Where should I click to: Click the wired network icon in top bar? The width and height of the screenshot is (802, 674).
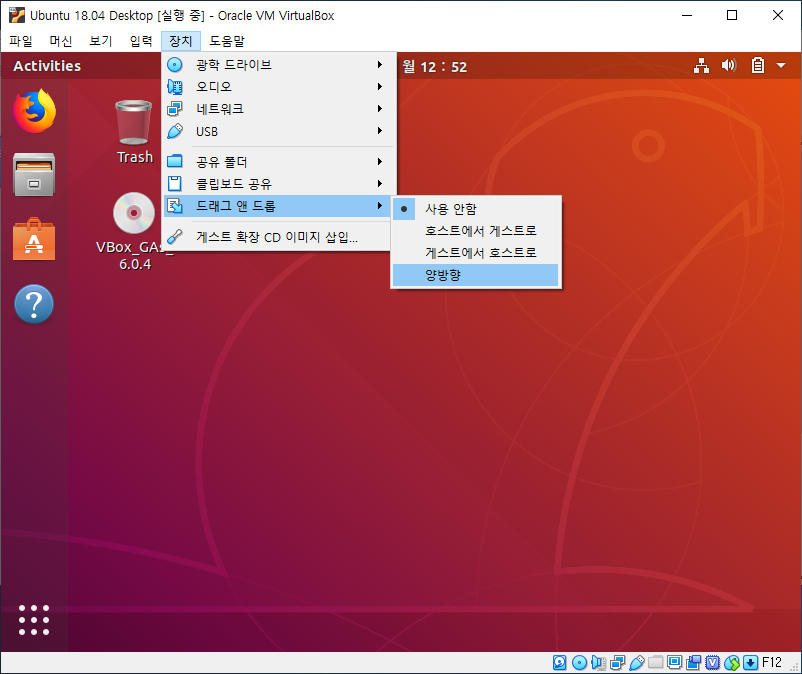[x=701, y=65]
